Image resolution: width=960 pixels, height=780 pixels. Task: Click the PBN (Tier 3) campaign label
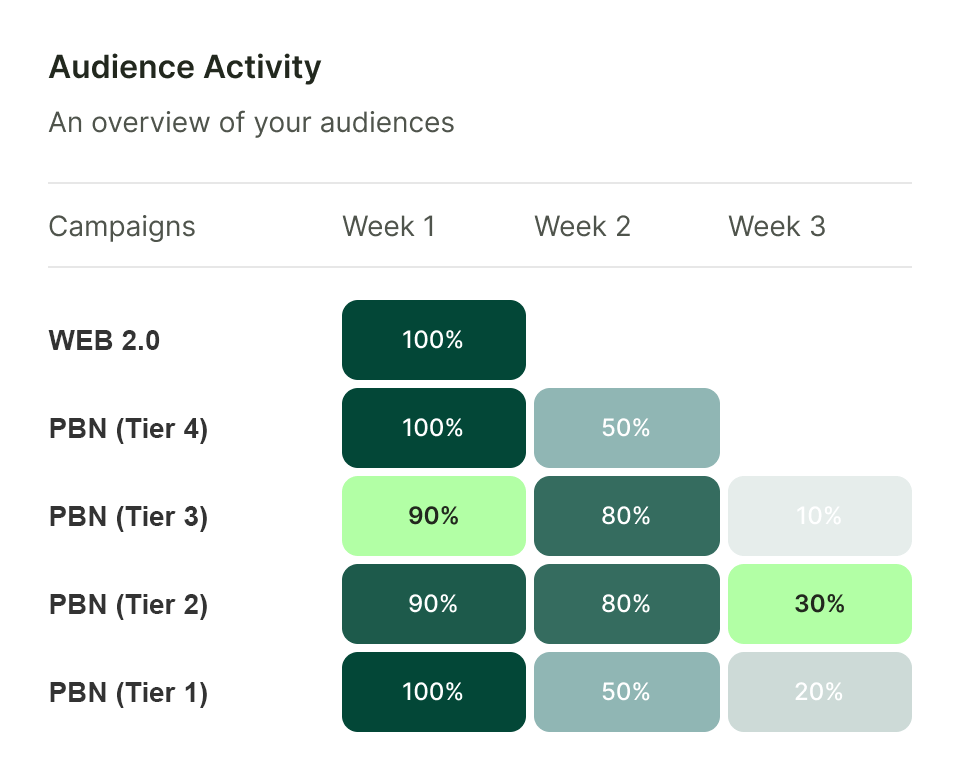128,516
